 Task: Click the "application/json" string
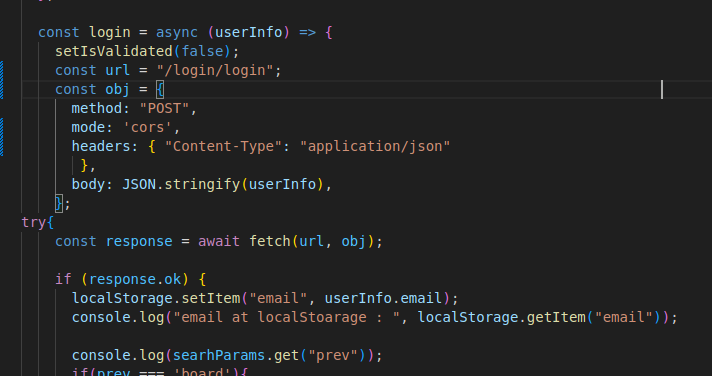375,146
